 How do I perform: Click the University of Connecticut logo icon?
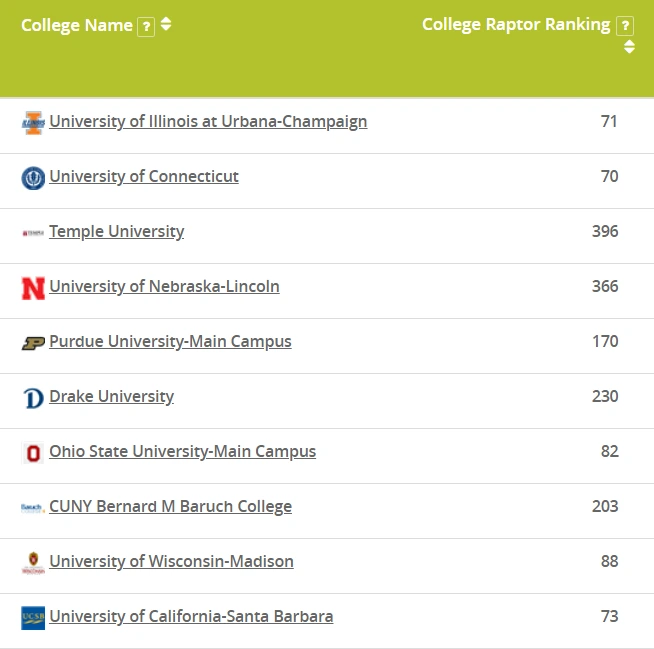(x=33, y=178)
